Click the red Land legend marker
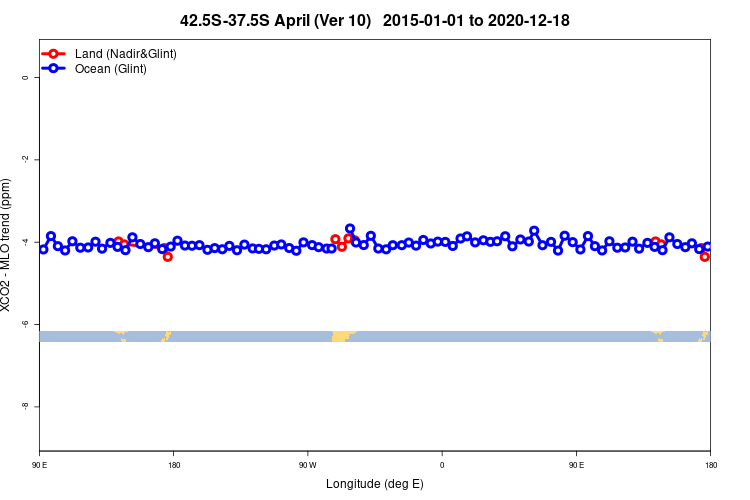 click(54, 54)
